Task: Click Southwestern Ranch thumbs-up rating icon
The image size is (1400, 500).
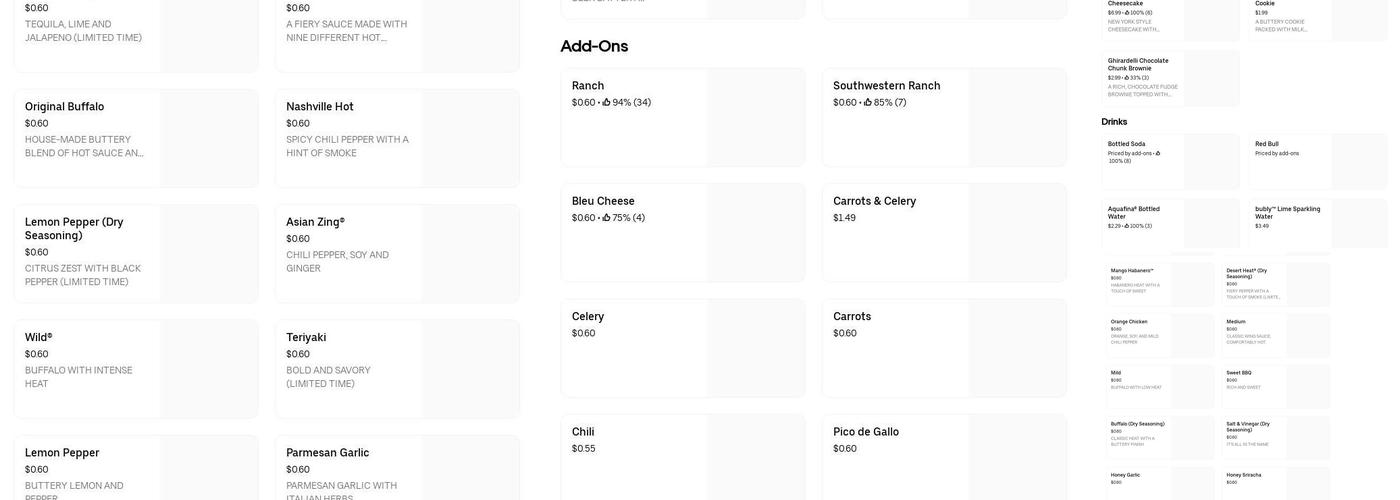Action: [x=868, y=102]
